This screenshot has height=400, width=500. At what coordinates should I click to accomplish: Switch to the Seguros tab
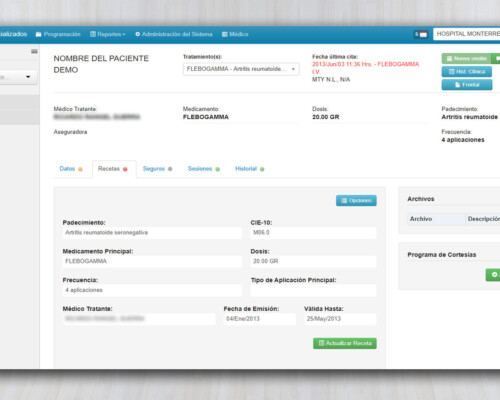(157, 169)
